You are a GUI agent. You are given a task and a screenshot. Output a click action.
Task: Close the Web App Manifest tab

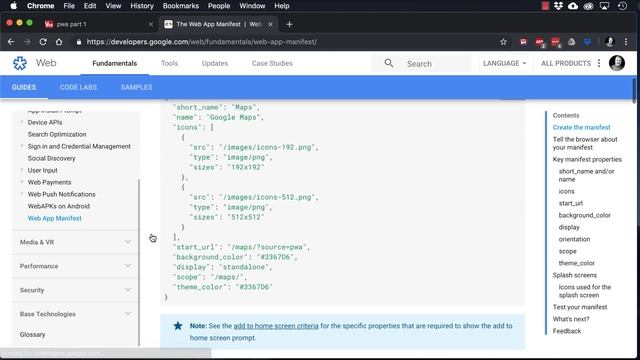[270, 24]
